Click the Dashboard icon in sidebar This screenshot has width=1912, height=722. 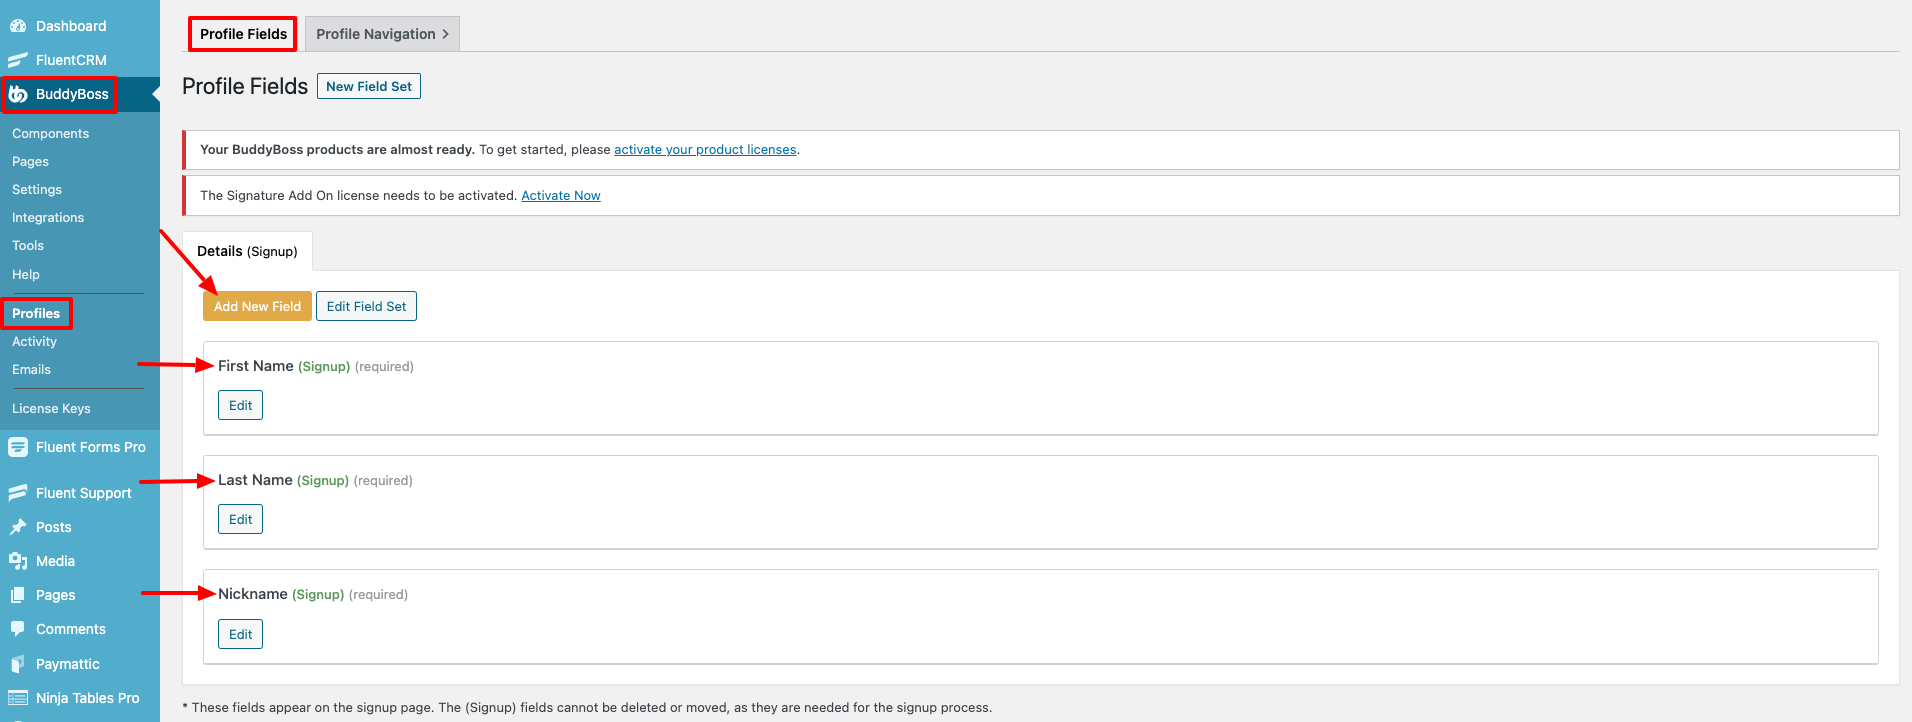[18, 26]
